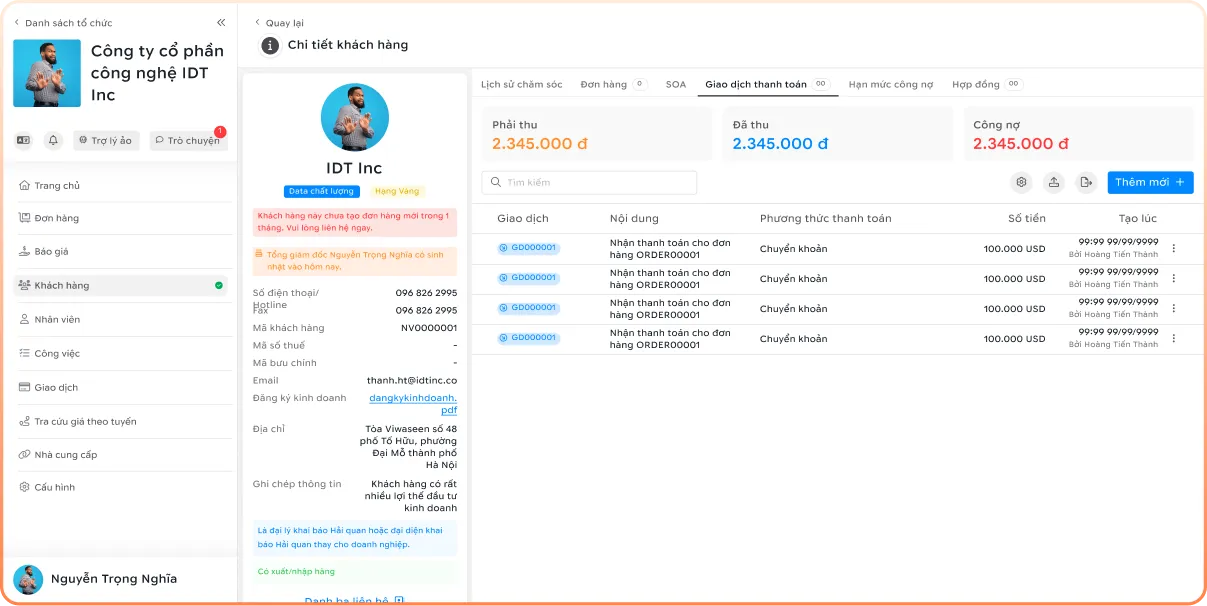Open Tra cứu giá theo tuyến
The width and height of the screenshot is (1207, 606).
[122, 422]
